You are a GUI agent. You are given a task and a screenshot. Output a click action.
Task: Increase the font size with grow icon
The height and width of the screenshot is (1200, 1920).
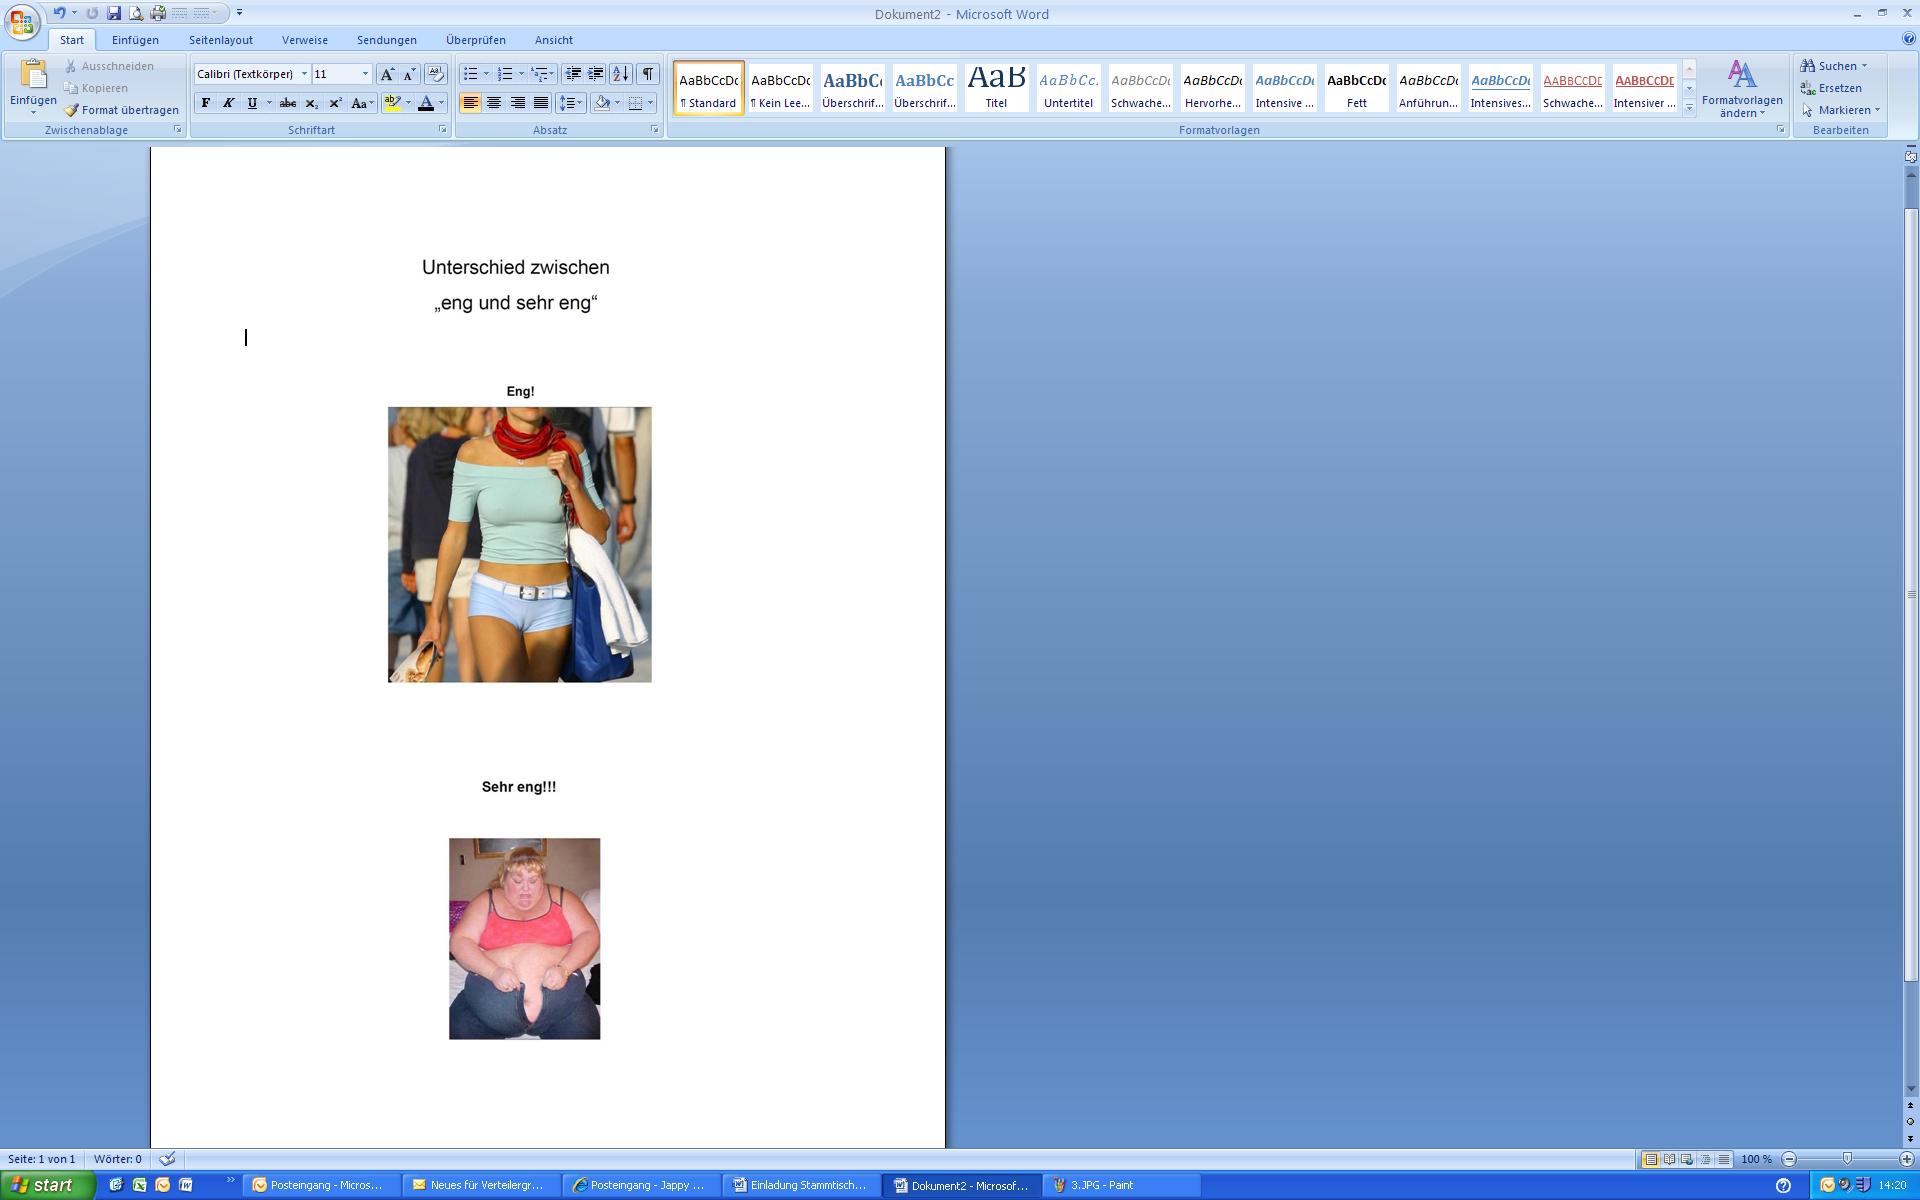(387, 74)
